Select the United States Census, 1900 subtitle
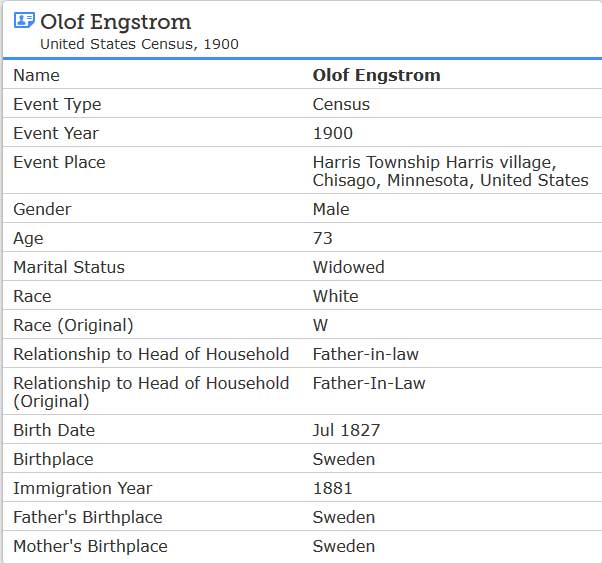This screenshot has height=563, width=602. click(x=139, y=44)
